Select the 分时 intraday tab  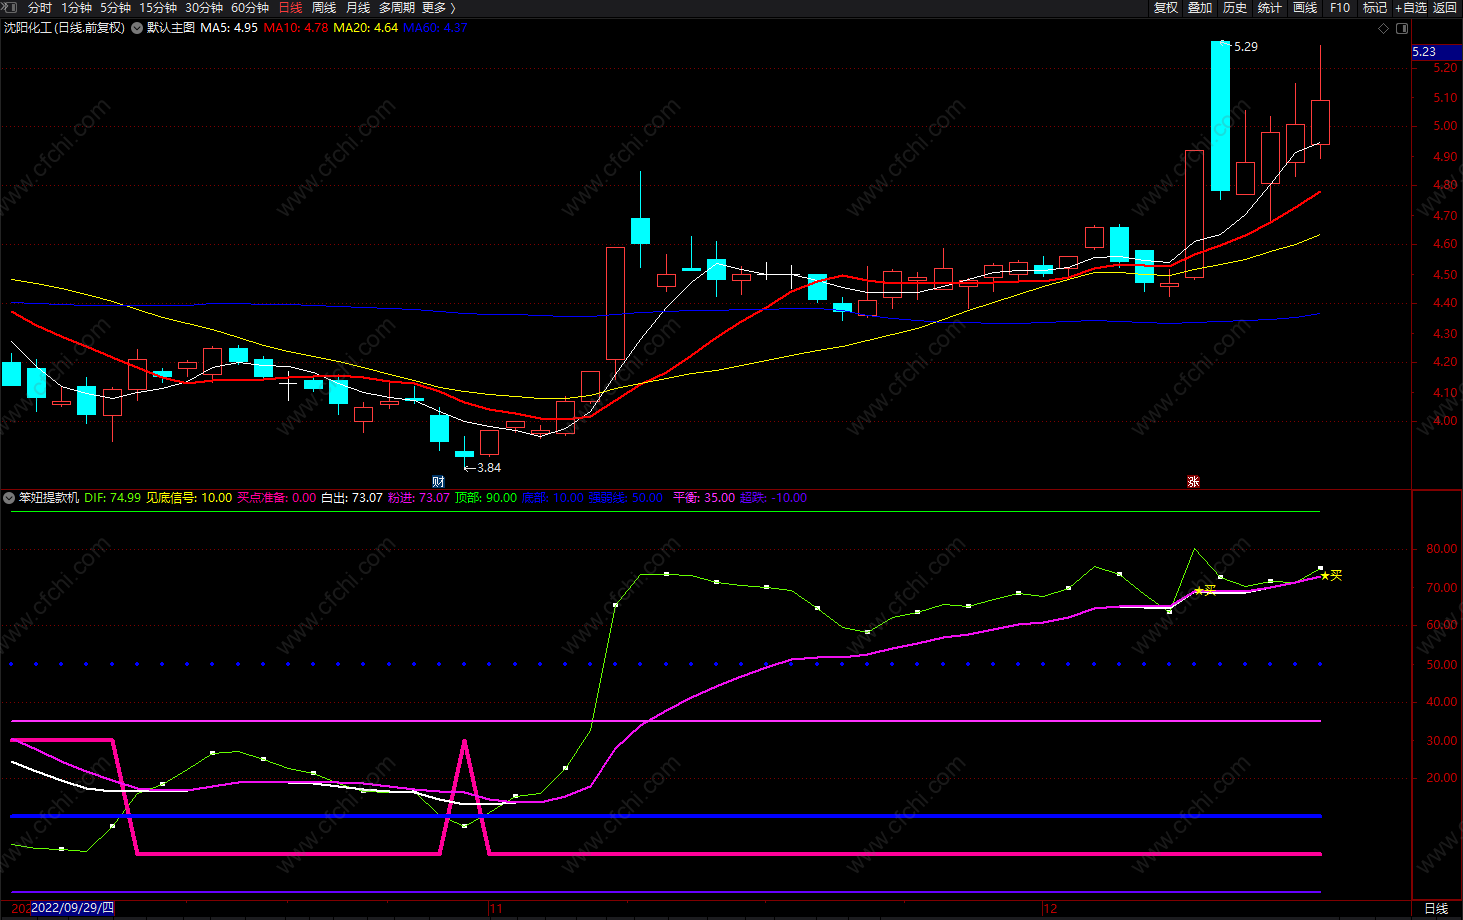(40, 8)
